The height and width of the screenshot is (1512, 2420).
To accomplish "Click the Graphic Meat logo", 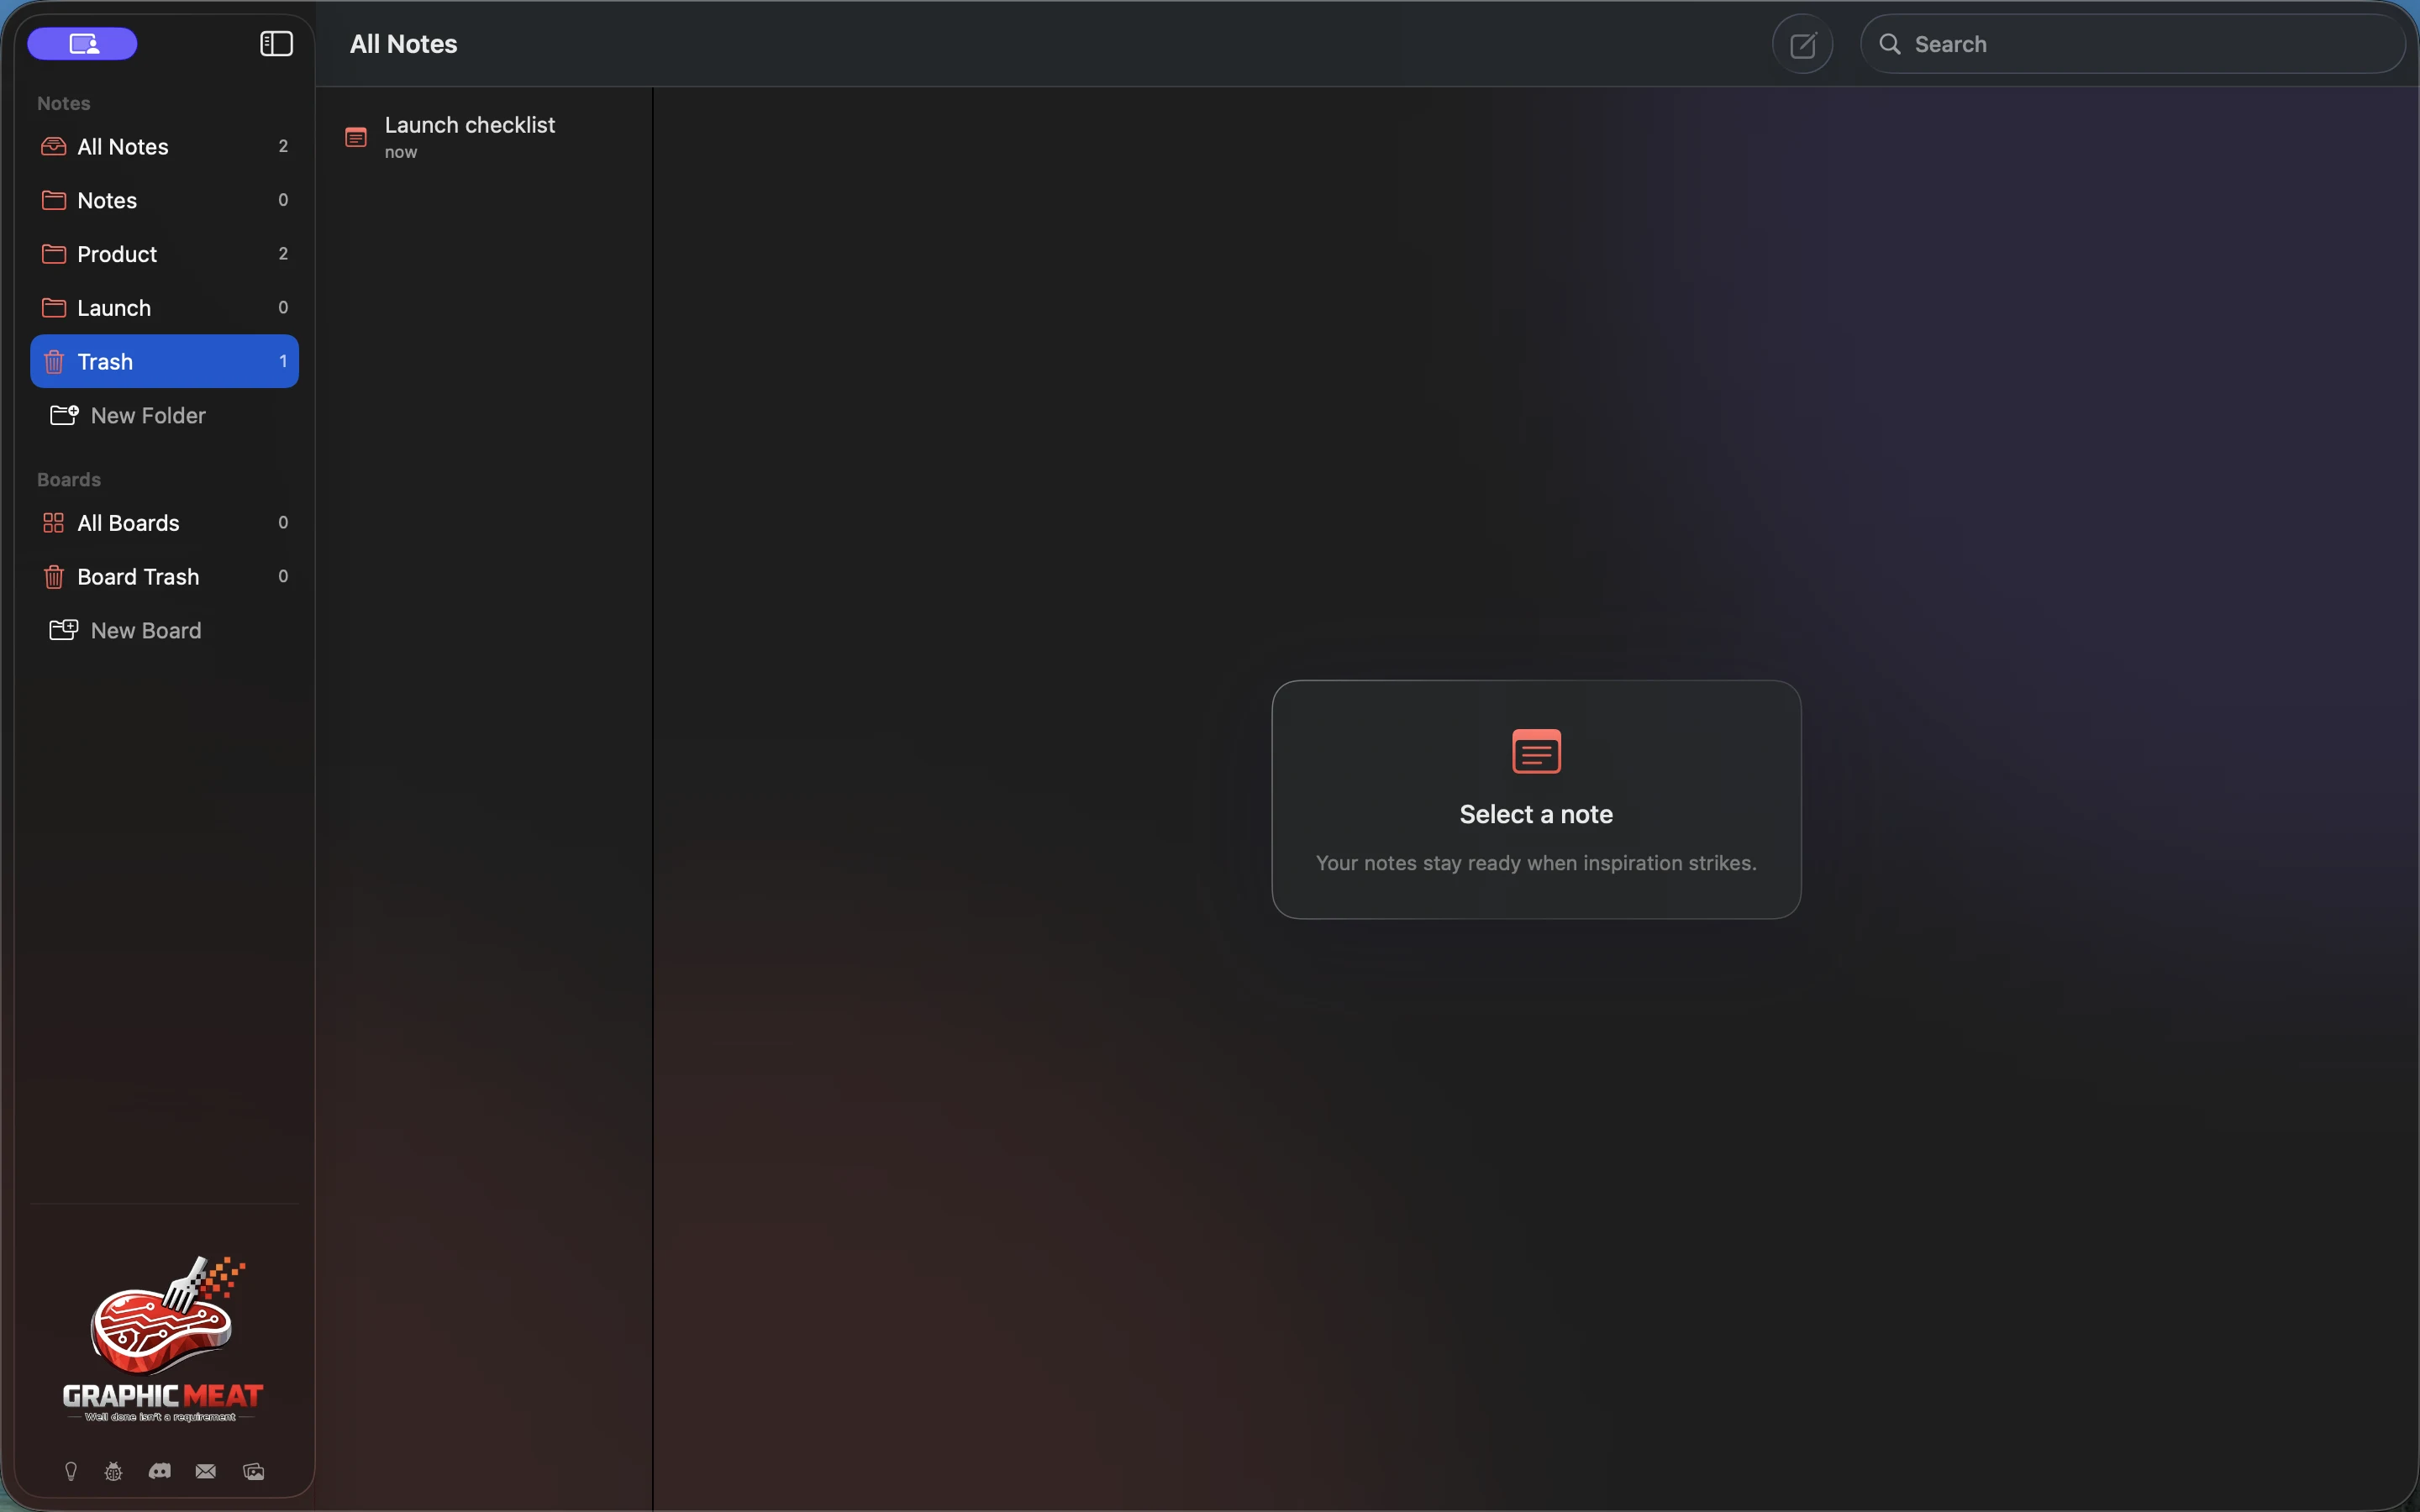I will [x=163, y=1338].
